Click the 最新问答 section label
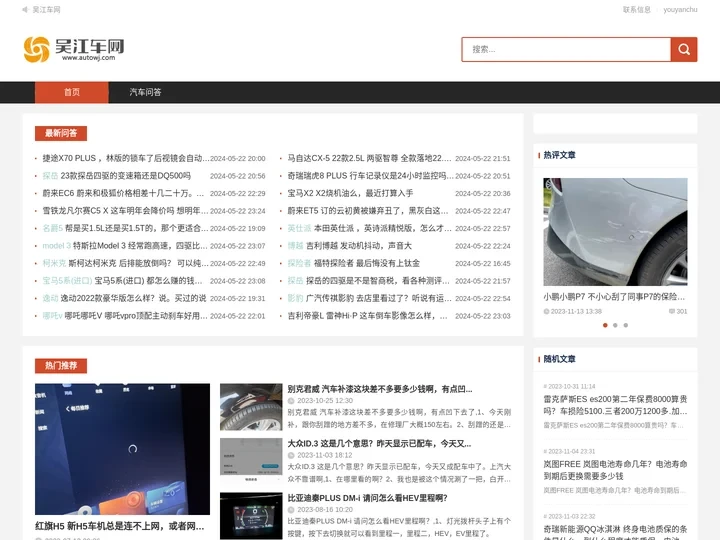 pos(61,133)
